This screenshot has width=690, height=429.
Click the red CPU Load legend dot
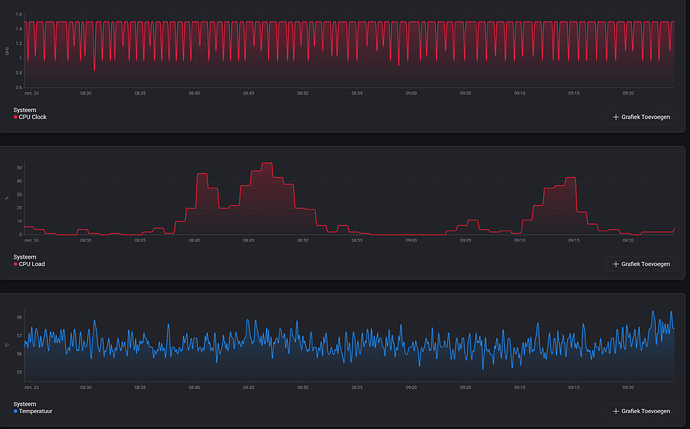(x=15, y=264)
